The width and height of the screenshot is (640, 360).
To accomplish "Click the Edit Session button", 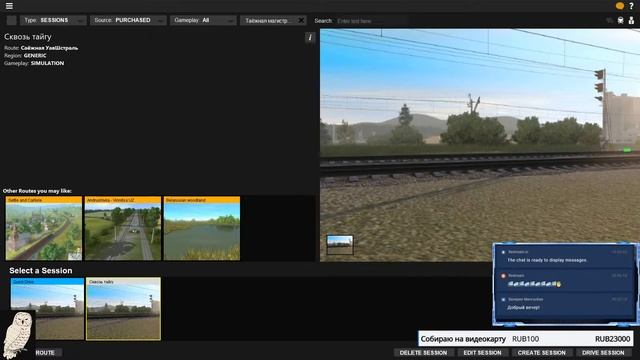I will 482,353.
